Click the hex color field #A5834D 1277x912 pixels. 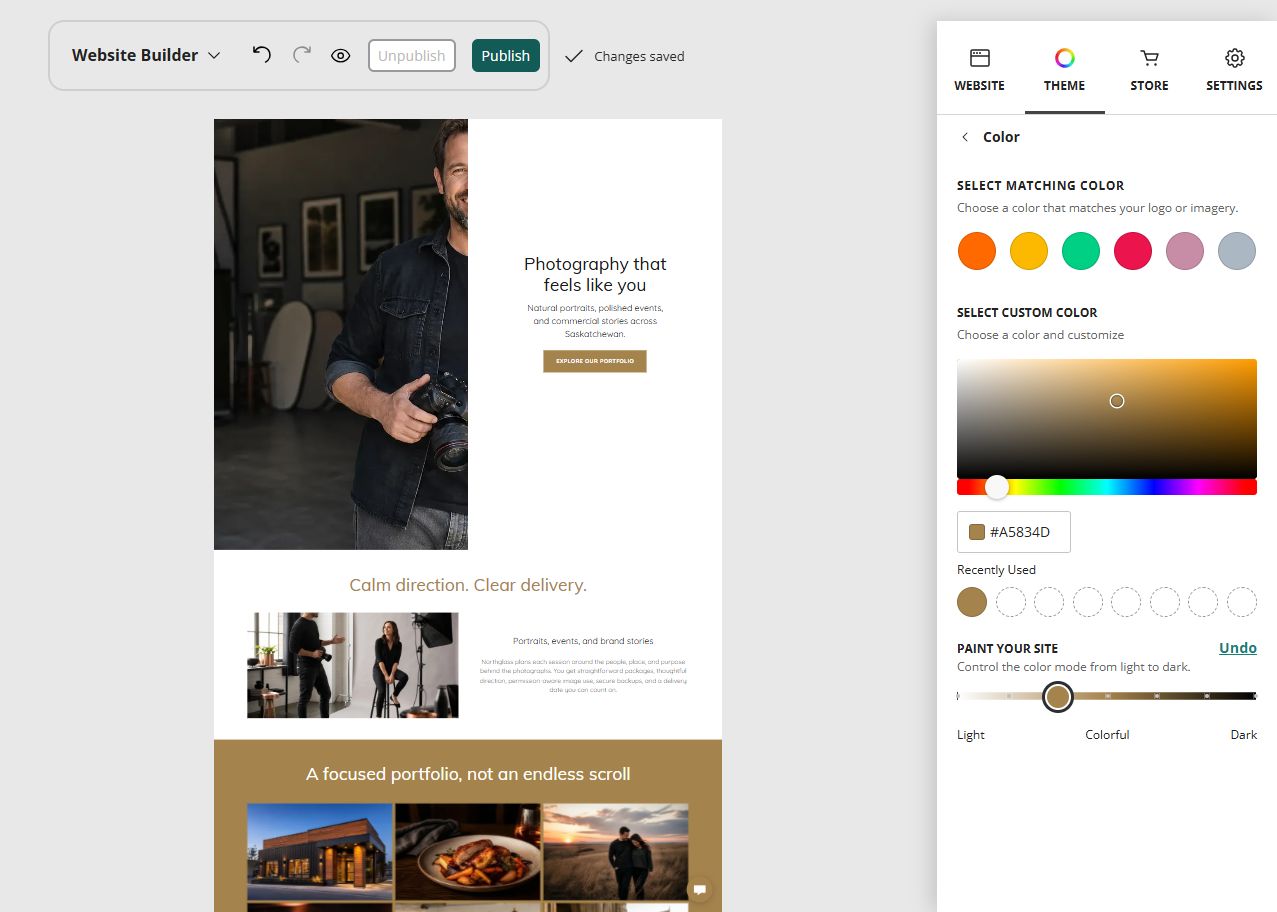pos(1014,532)
